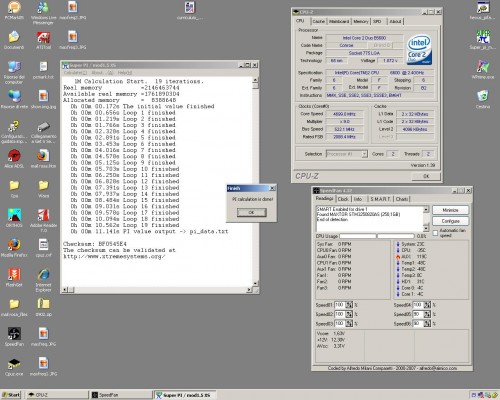
Task: Select the pcmark.txt file icon
Action: 43,70
